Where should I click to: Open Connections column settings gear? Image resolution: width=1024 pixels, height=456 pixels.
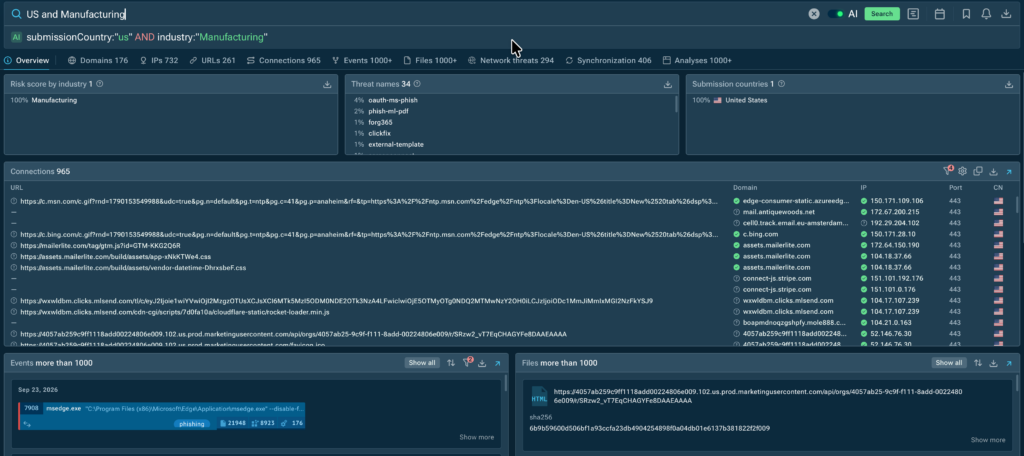click(x=962, y=171)
